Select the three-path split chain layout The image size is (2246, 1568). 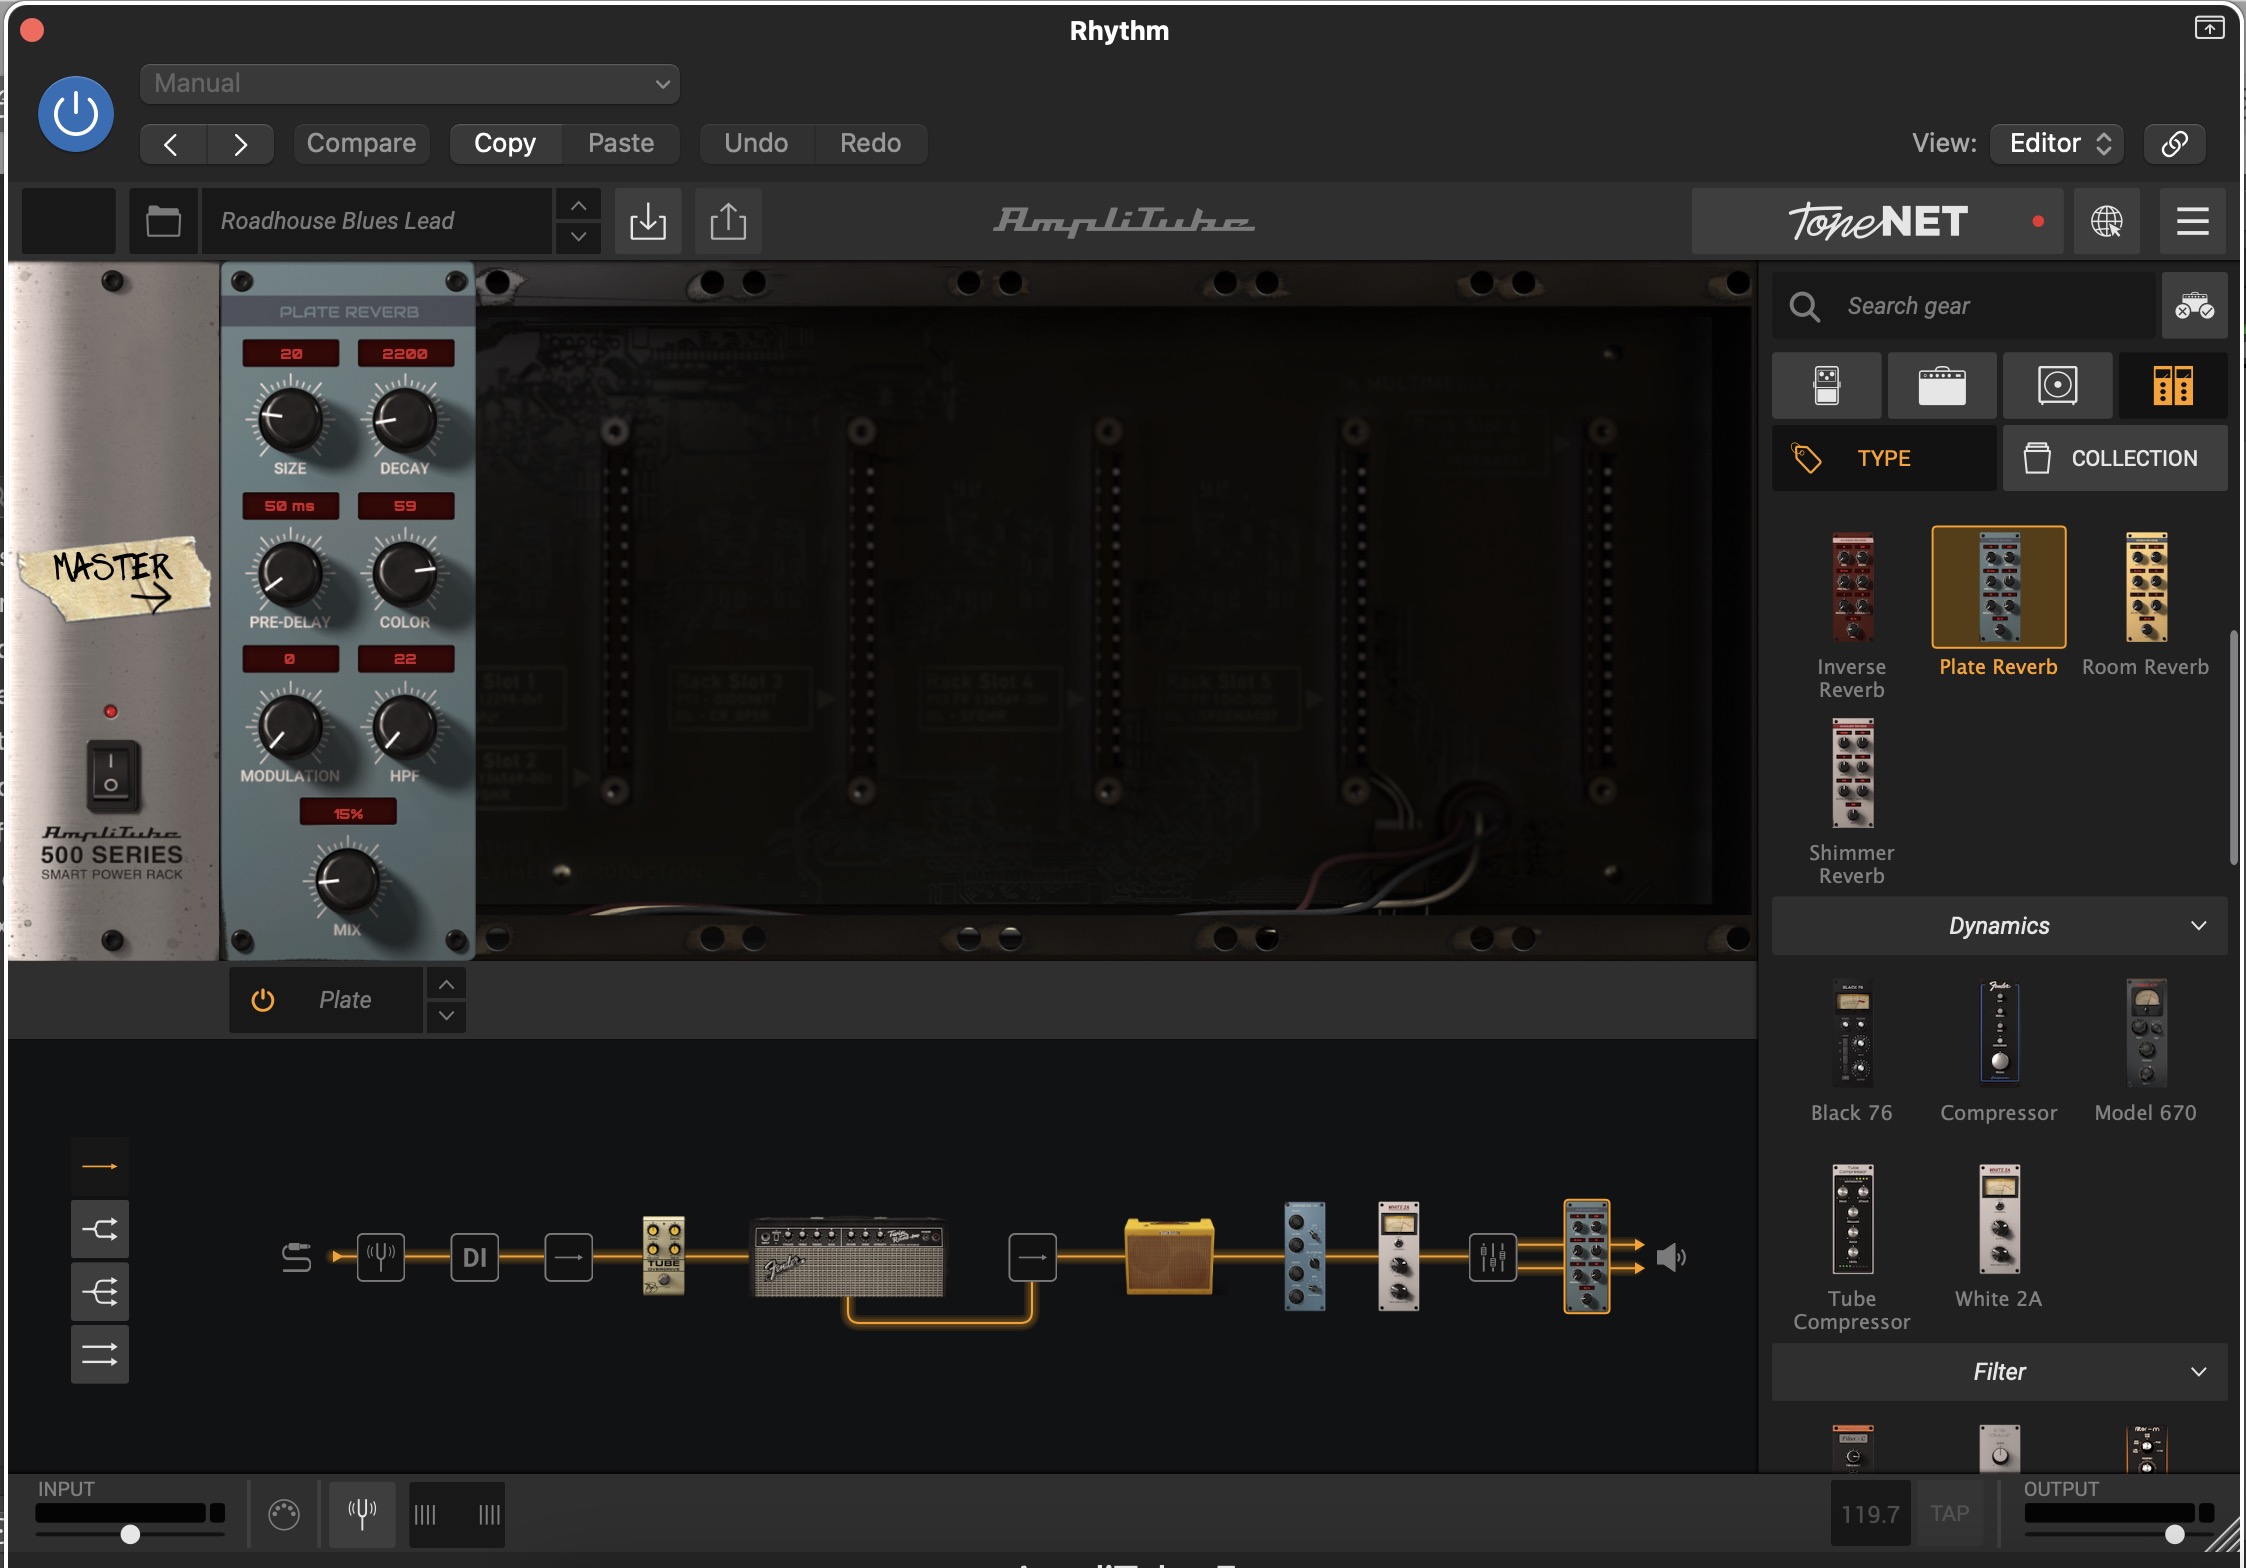[100, 1292]
